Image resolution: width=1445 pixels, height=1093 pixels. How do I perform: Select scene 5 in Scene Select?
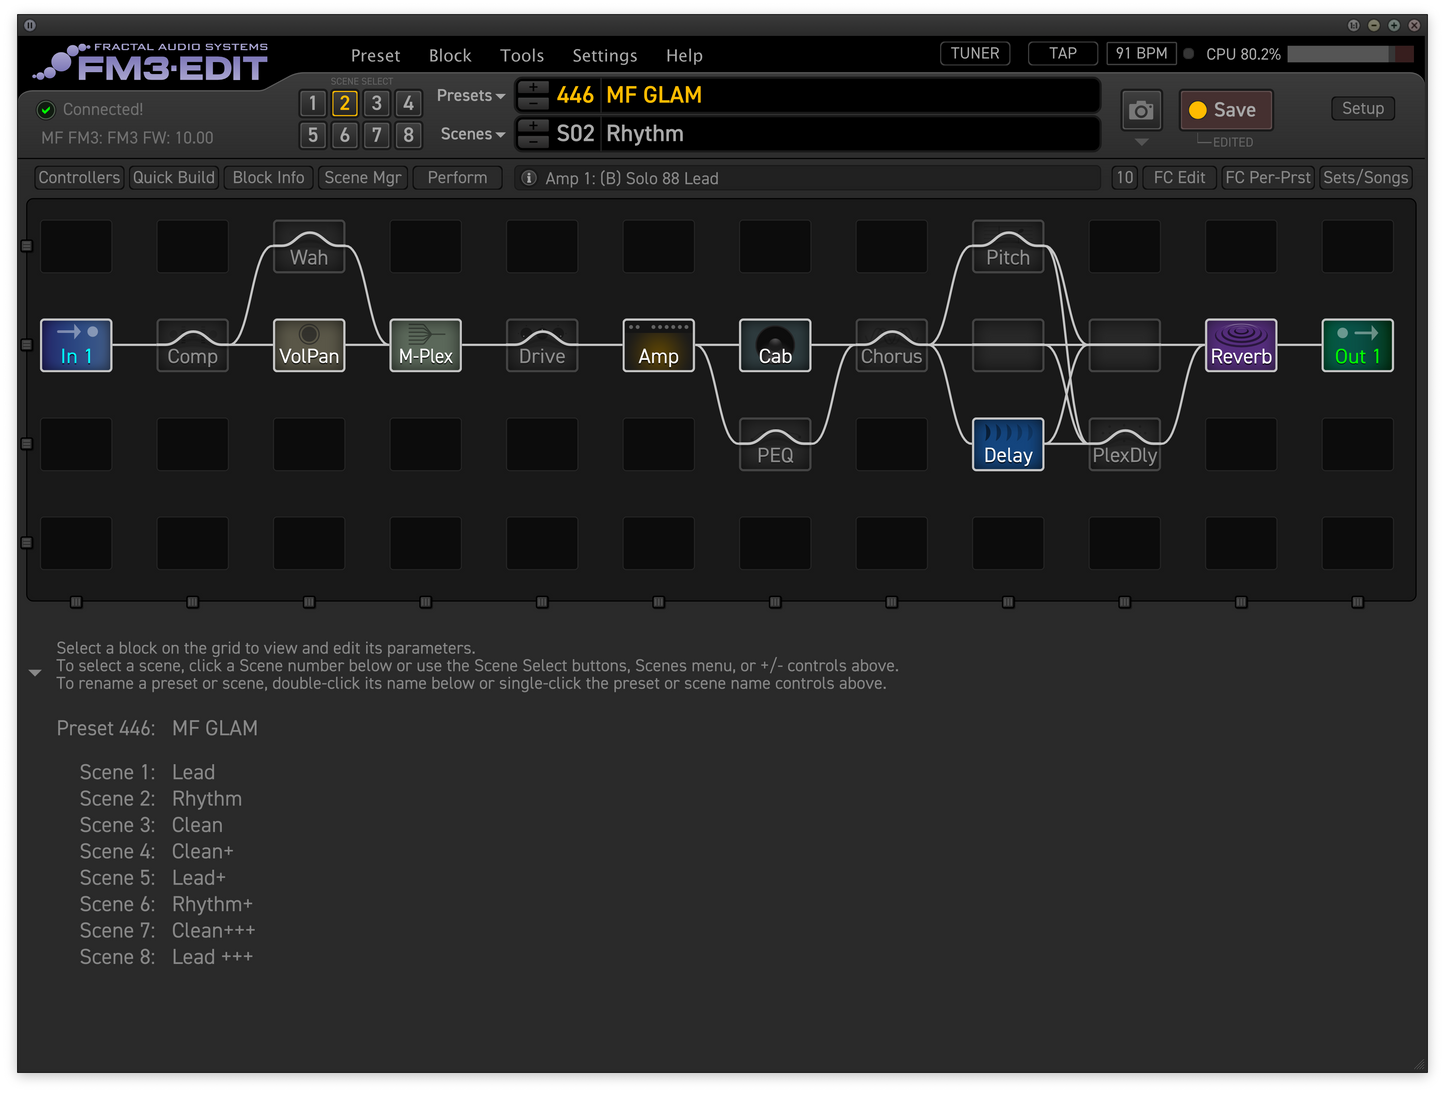(313, 135)
